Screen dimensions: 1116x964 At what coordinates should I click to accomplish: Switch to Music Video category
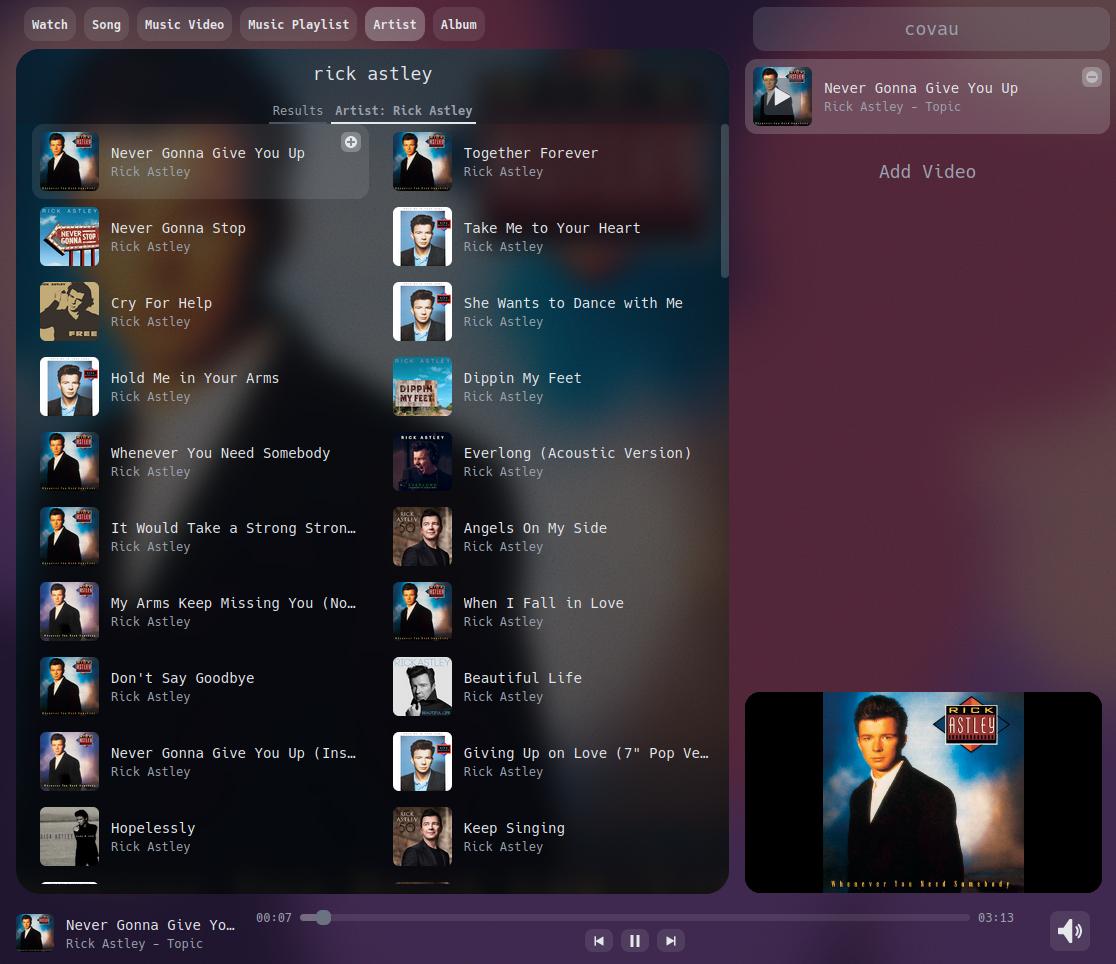[x=184, y=24]
